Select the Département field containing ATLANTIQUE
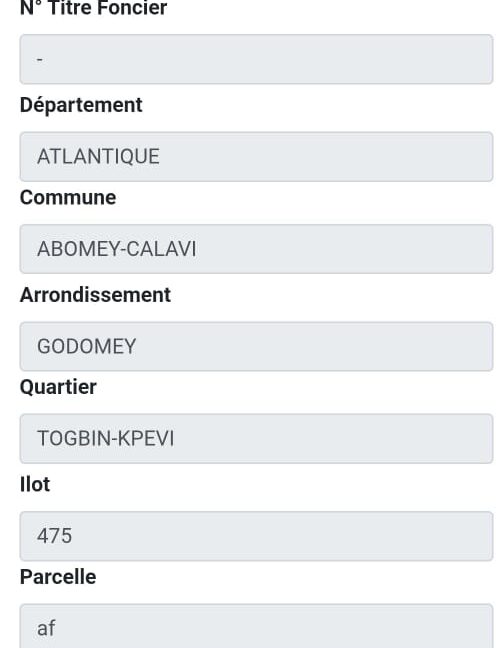This screenshot has width=499, height=648. [256, 157]
